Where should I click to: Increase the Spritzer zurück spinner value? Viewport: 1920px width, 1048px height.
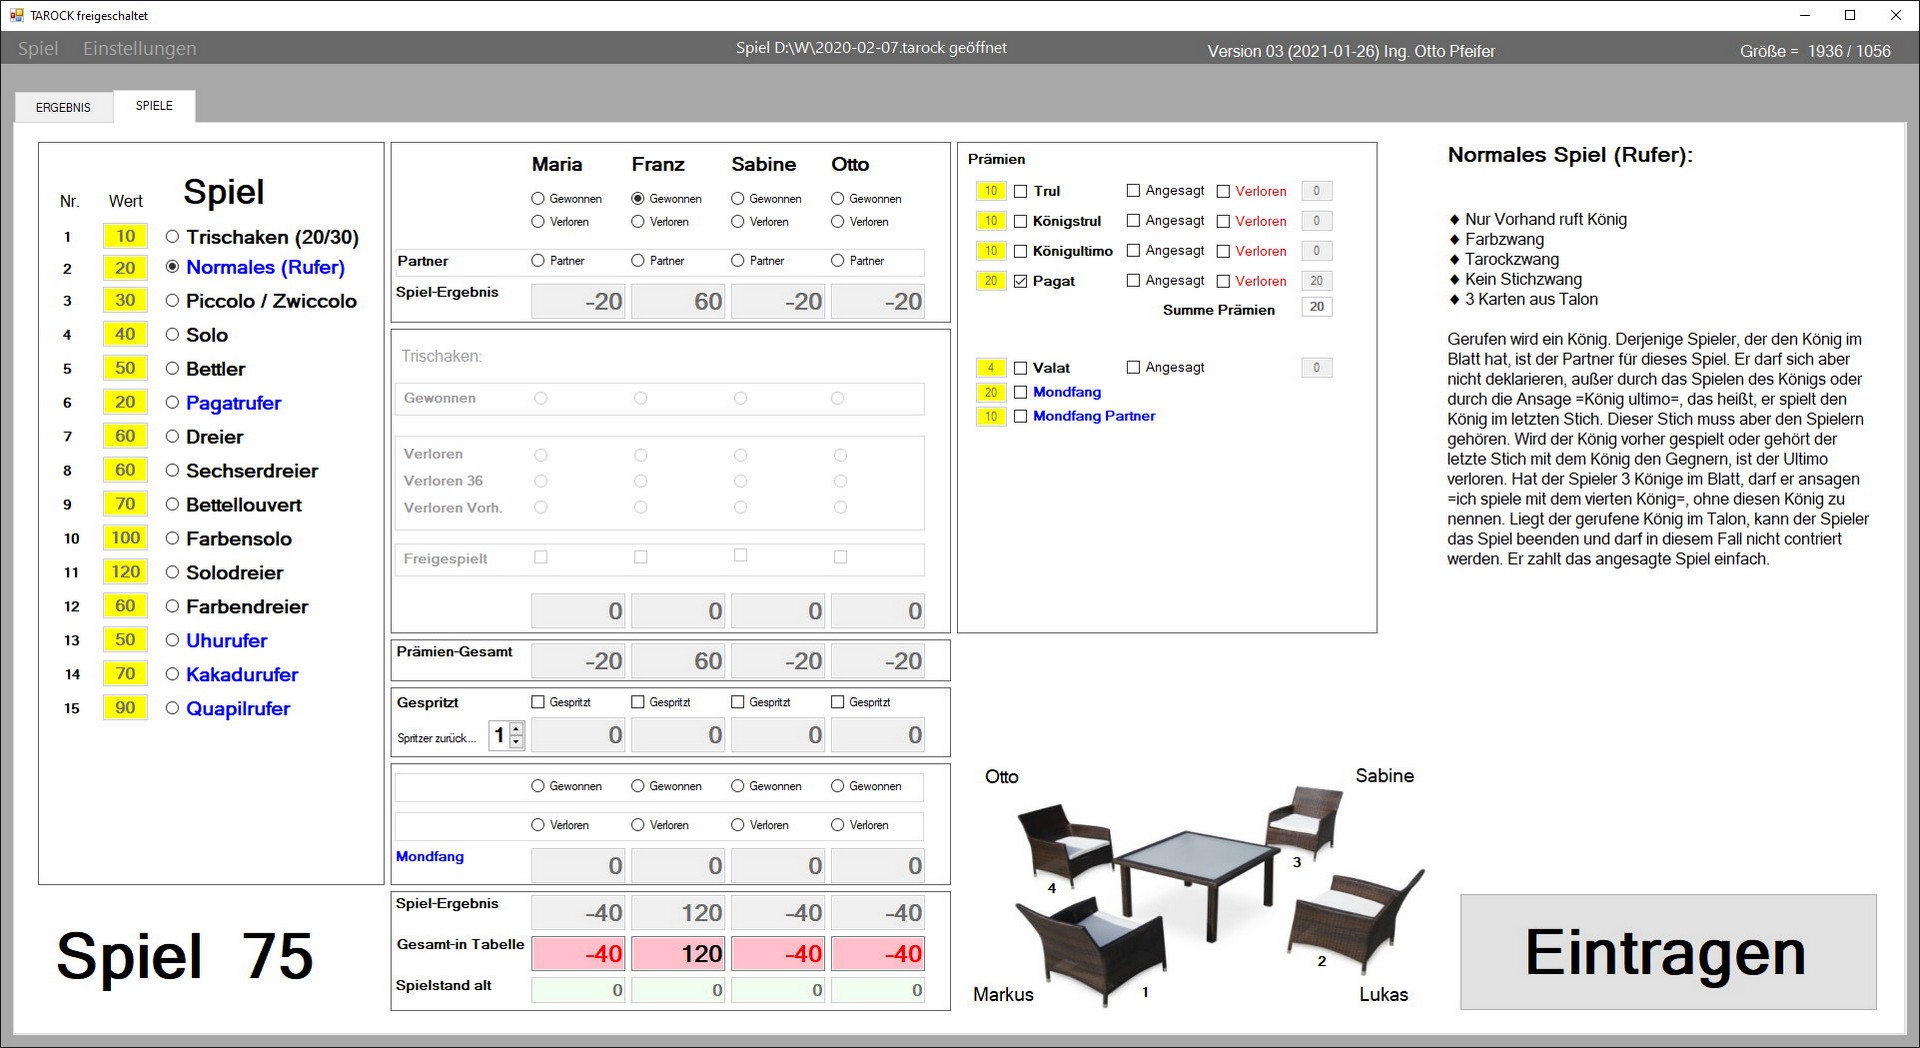pos(516,729)
